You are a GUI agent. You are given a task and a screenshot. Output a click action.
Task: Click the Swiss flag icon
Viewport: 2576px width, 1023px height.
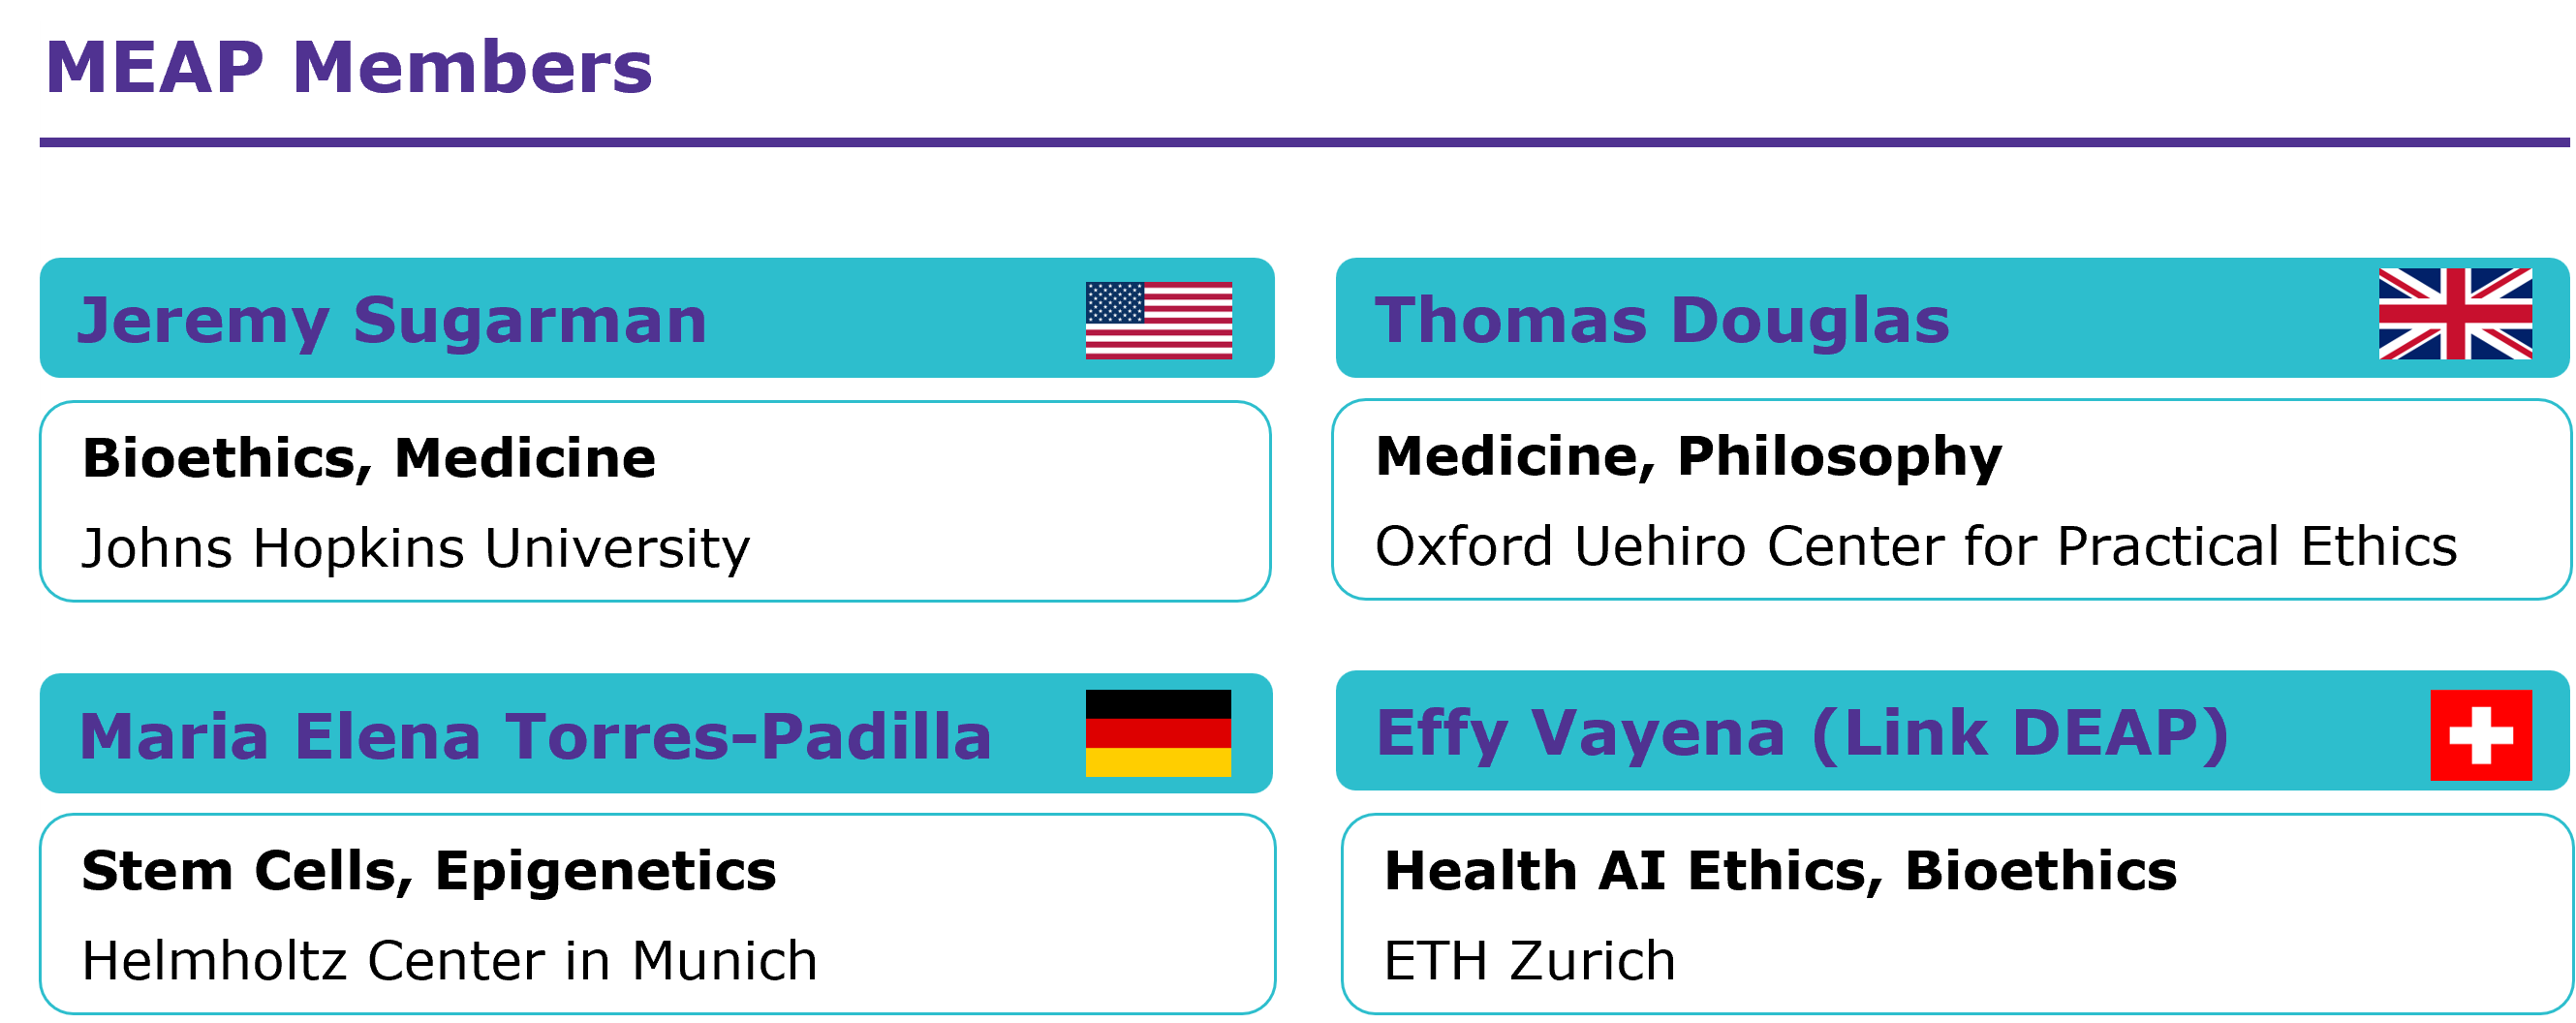2481,735
